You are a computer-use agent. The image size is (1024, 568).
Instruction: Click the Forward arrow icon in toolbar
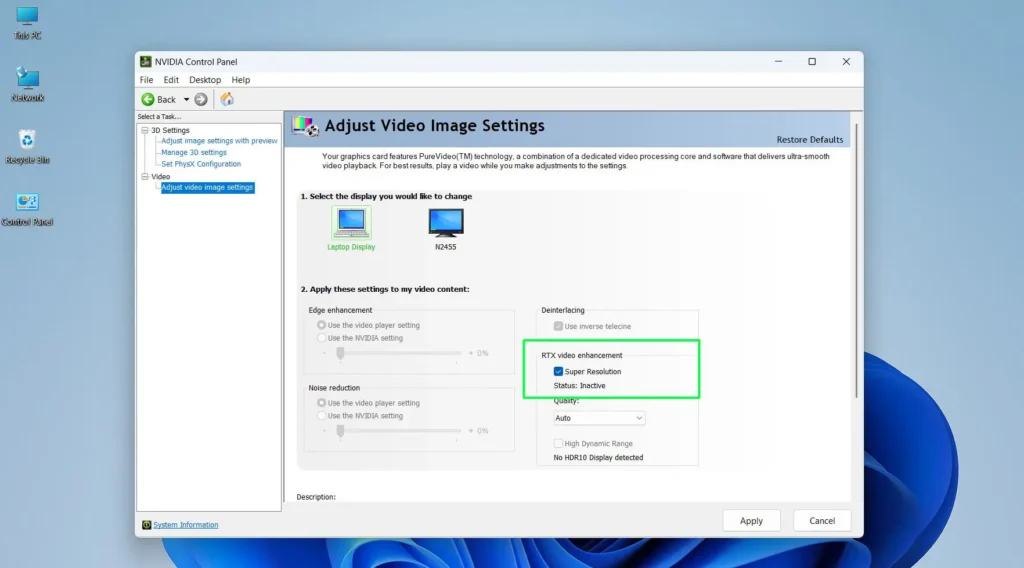click(x=201, y=99)
